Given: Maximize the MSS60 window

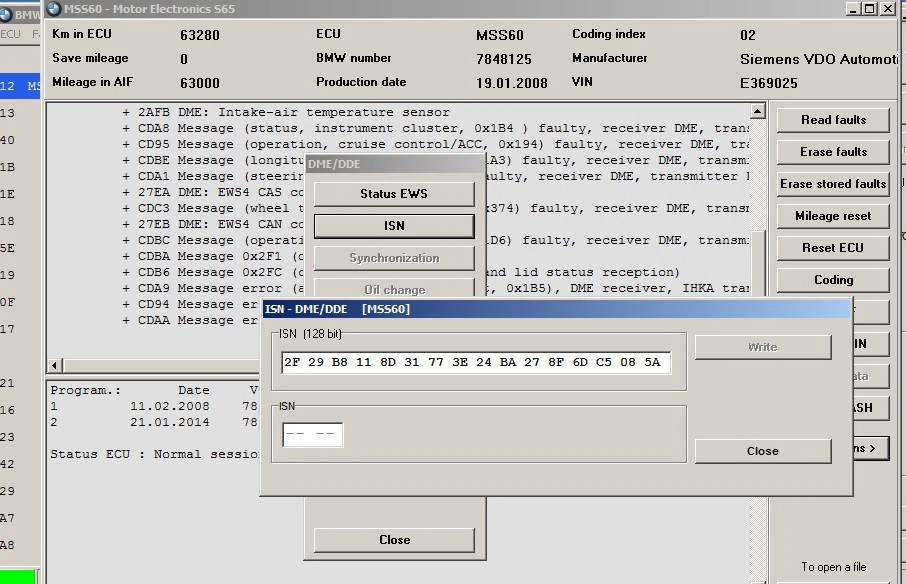Looking at the screenshot, I should 870,9.
